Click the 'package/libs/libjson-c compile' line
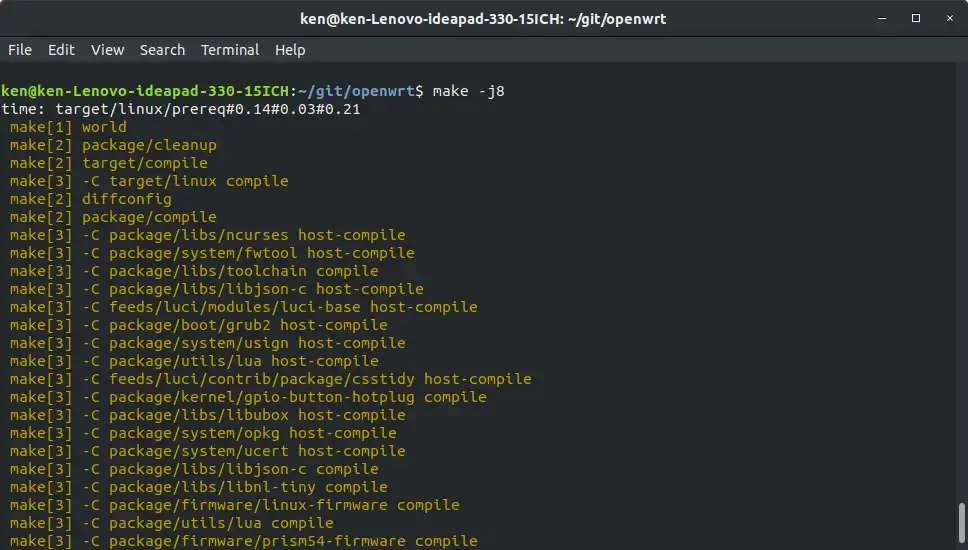 (194, 469)
